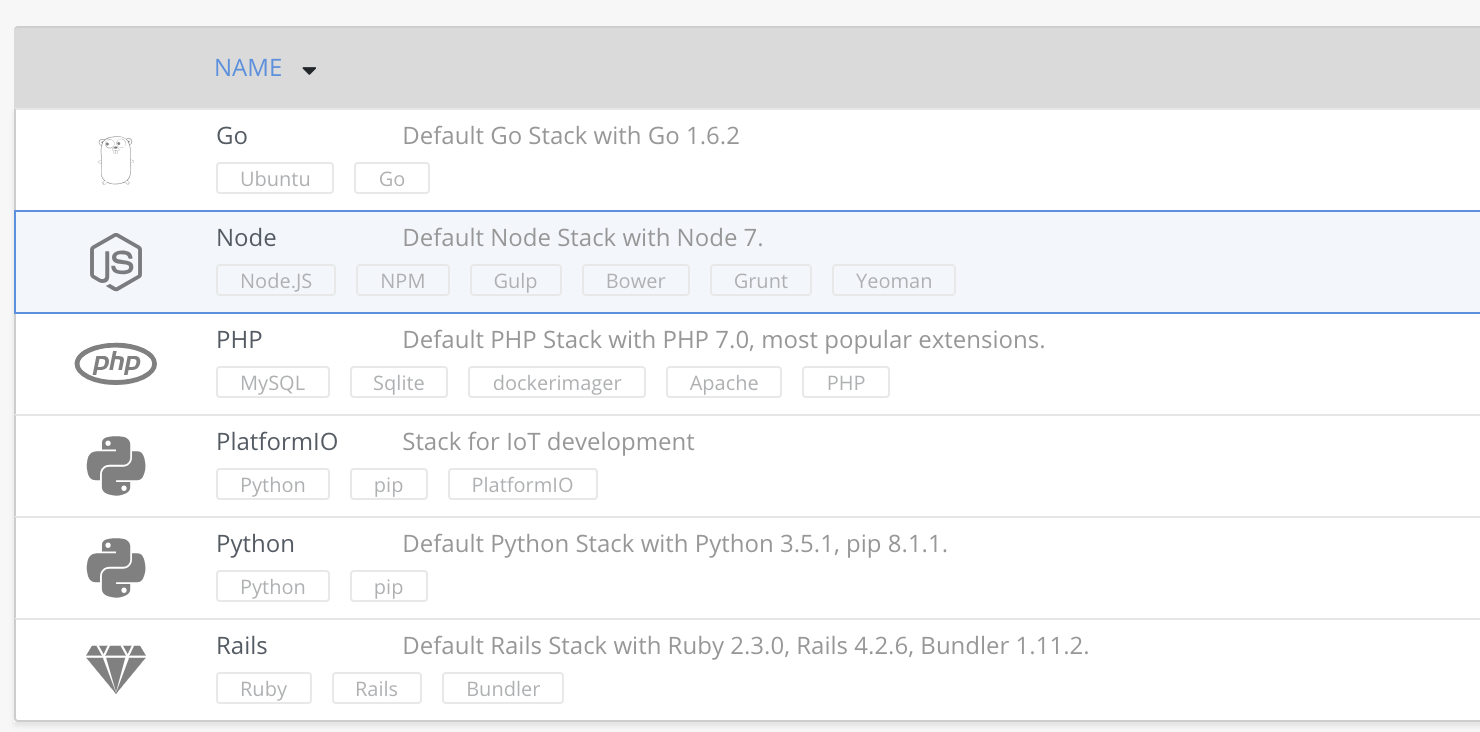Click the Ruby tag
Viewport: 1480px width, 732px height.
click(264, 689)
